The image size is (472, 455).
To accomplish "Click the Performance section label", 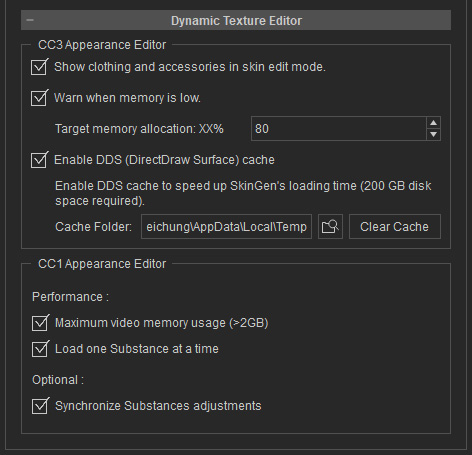I will pyautogui.click(x=70, y=297).
